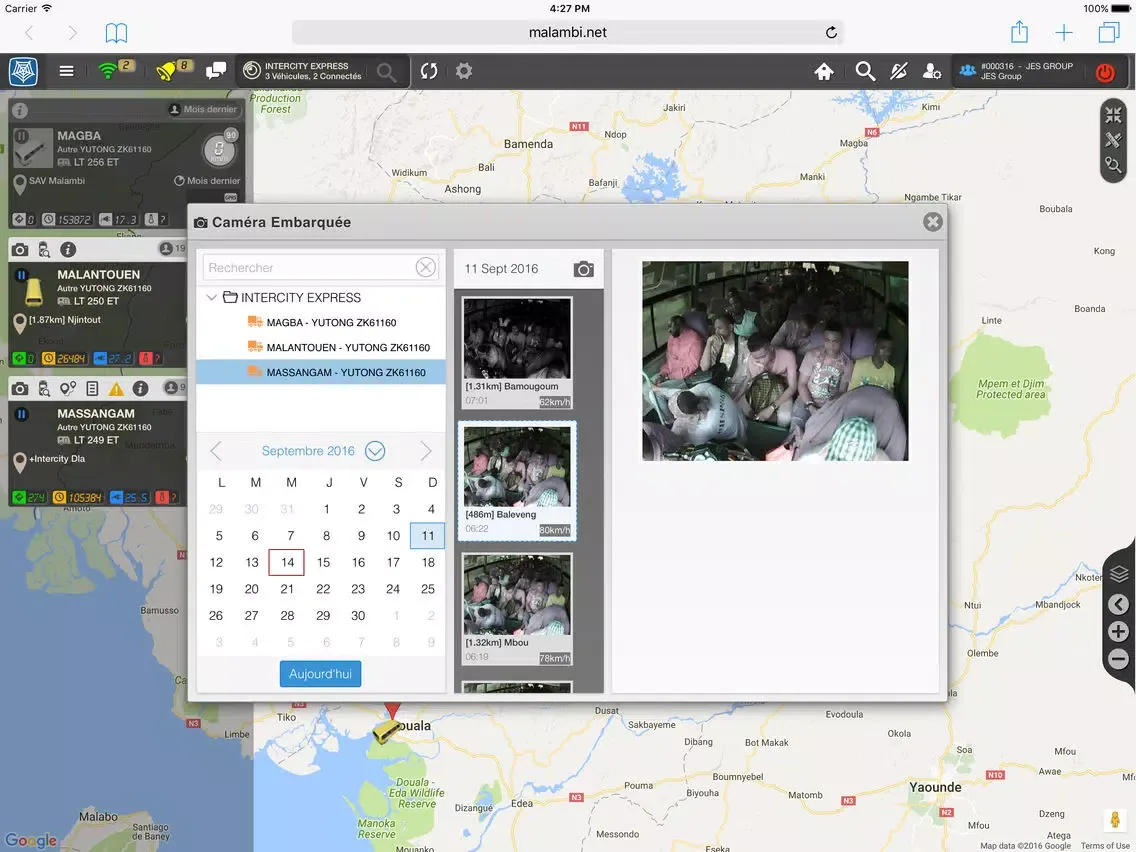Image resolution: width=1136 pixels, height=852 pixels.
Task: Collapse the right map control panel arrow
Action: pyautogui.click(x=1119, y=604)
